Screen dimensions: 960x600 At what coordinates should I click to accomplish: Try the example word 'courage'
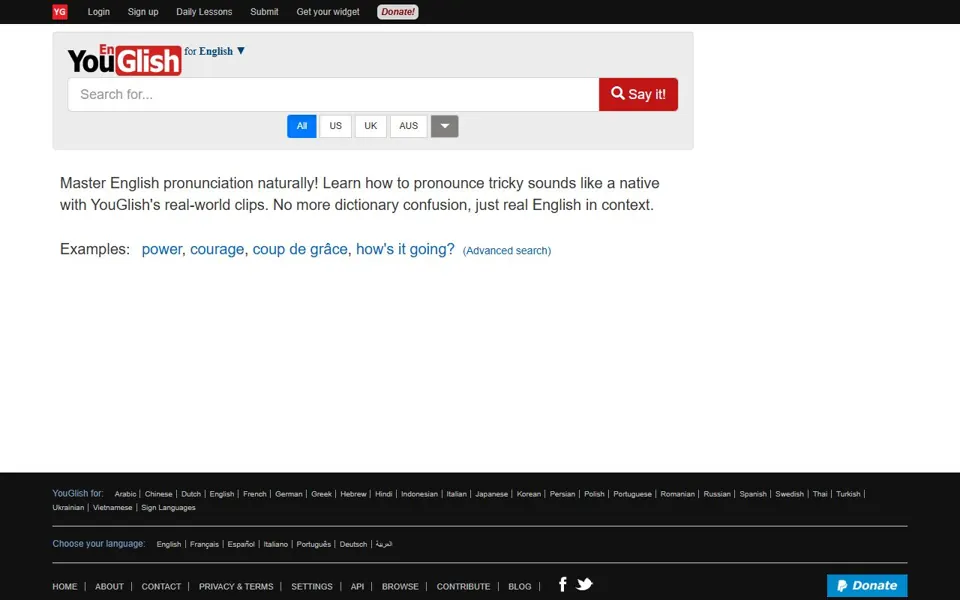point(217,249)
